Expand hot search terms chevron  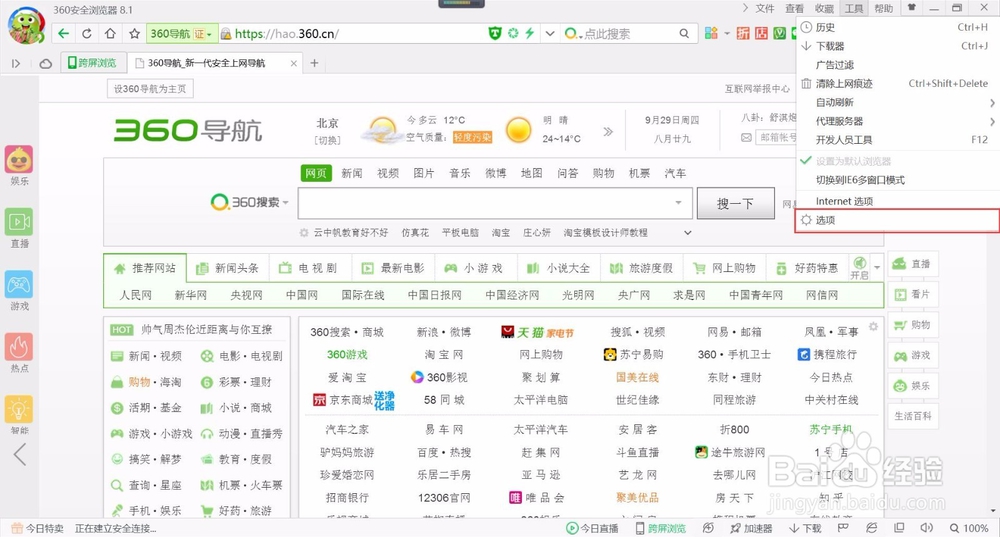[688, 233]
